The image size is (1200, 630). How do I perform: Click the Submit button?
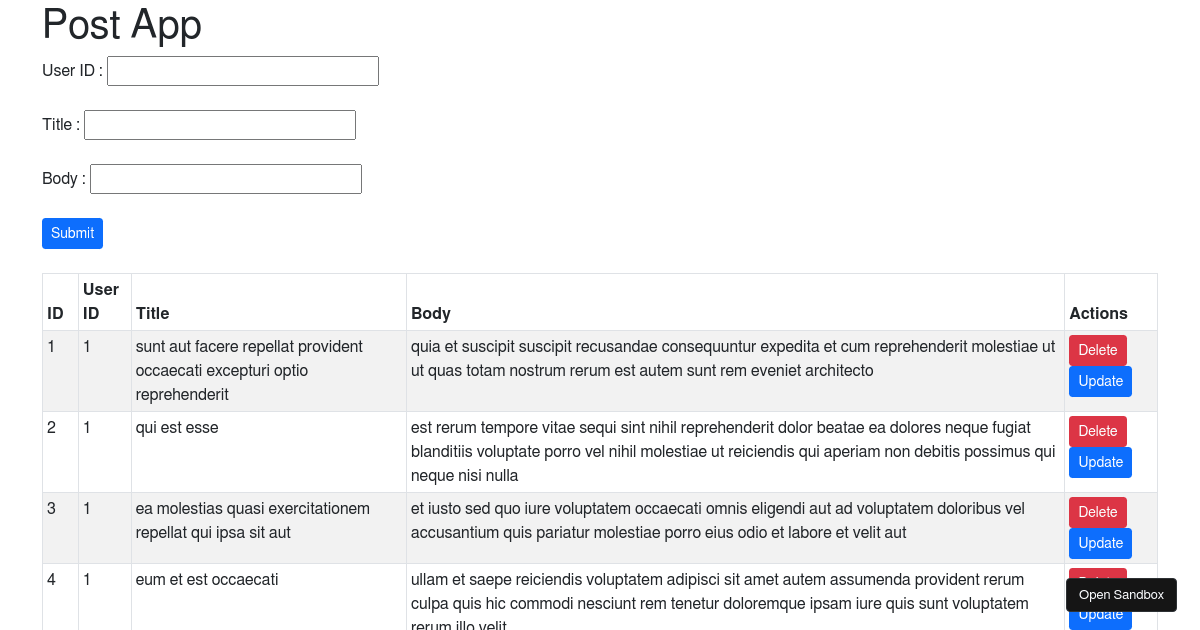click(x=72, y=233)
